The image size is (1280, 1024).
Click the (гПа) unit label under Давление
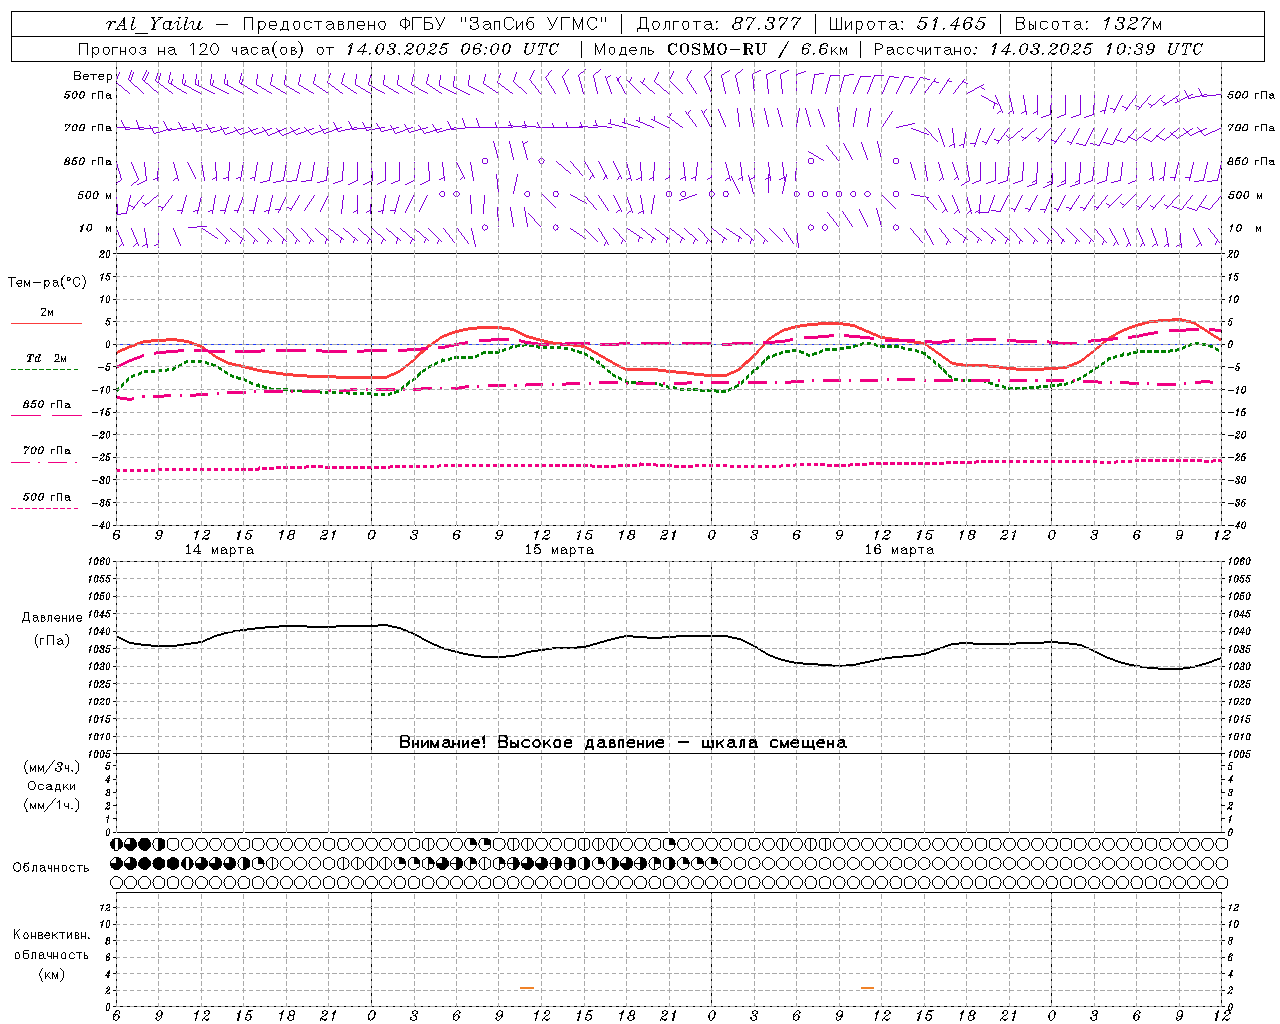[52, 641]
